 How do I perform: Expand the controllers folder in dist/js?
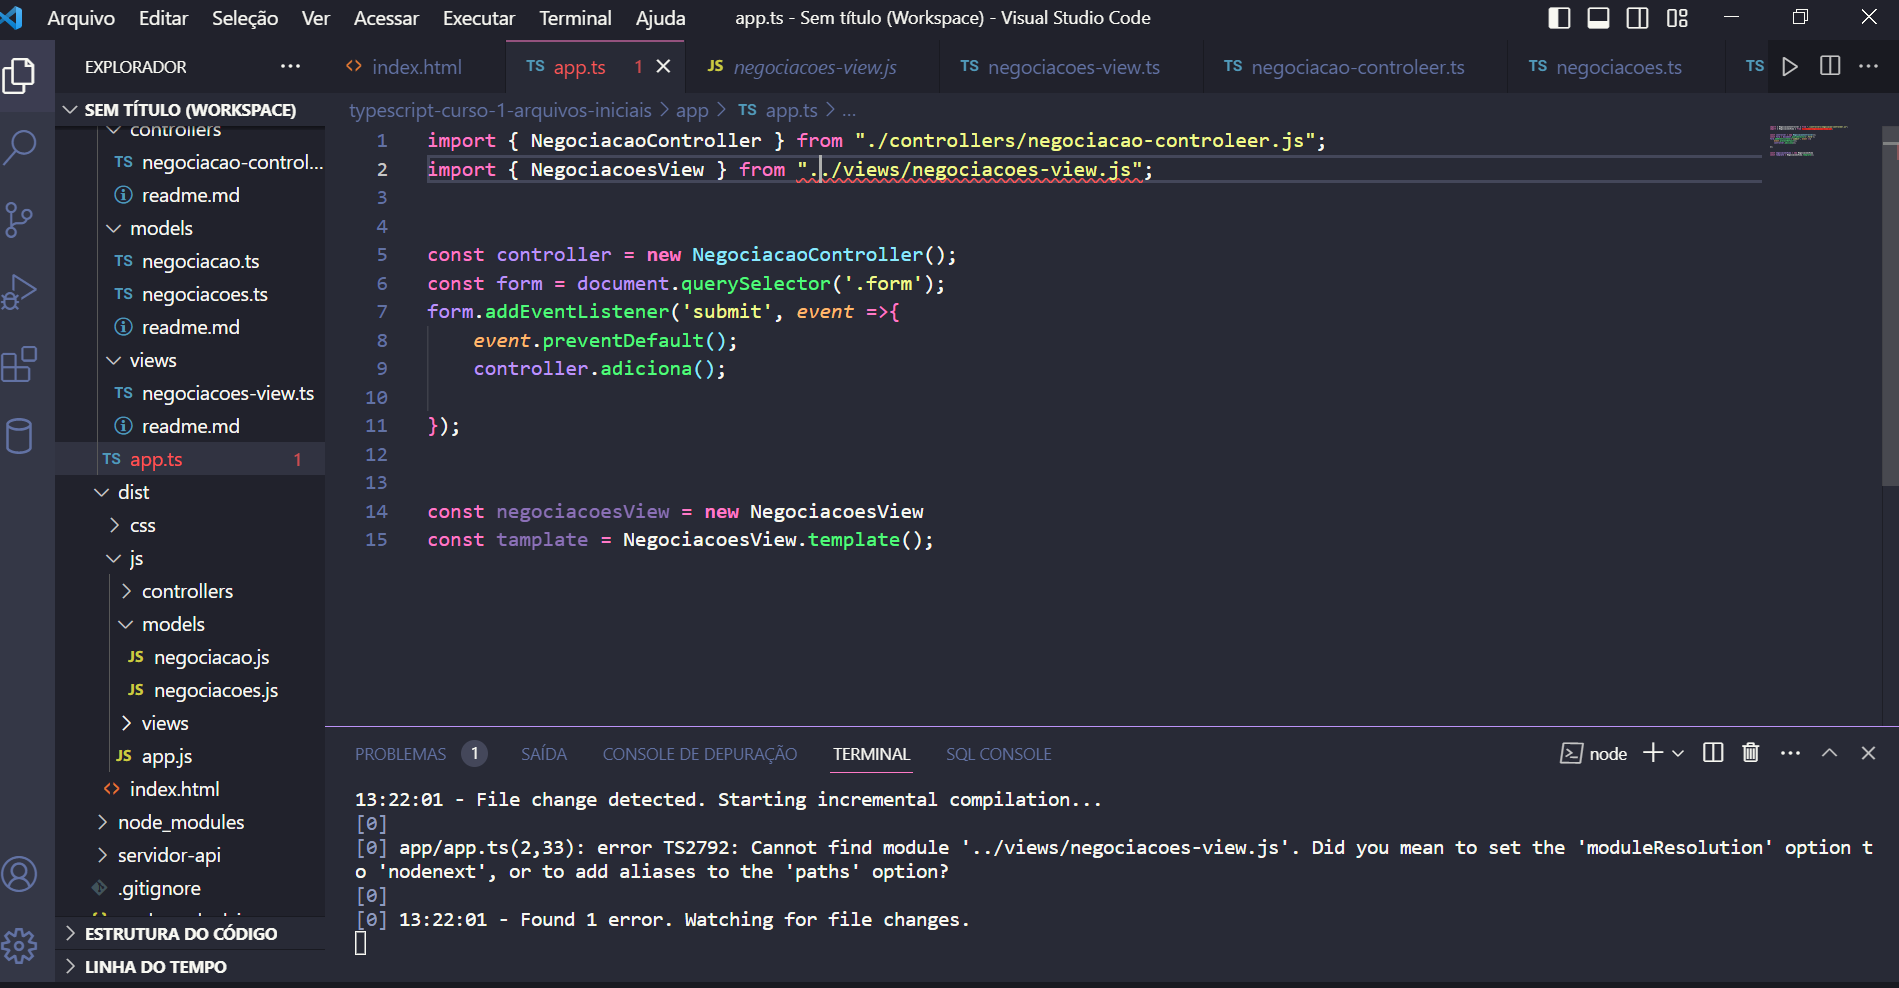pyautogui.click(x=190, y=591)
